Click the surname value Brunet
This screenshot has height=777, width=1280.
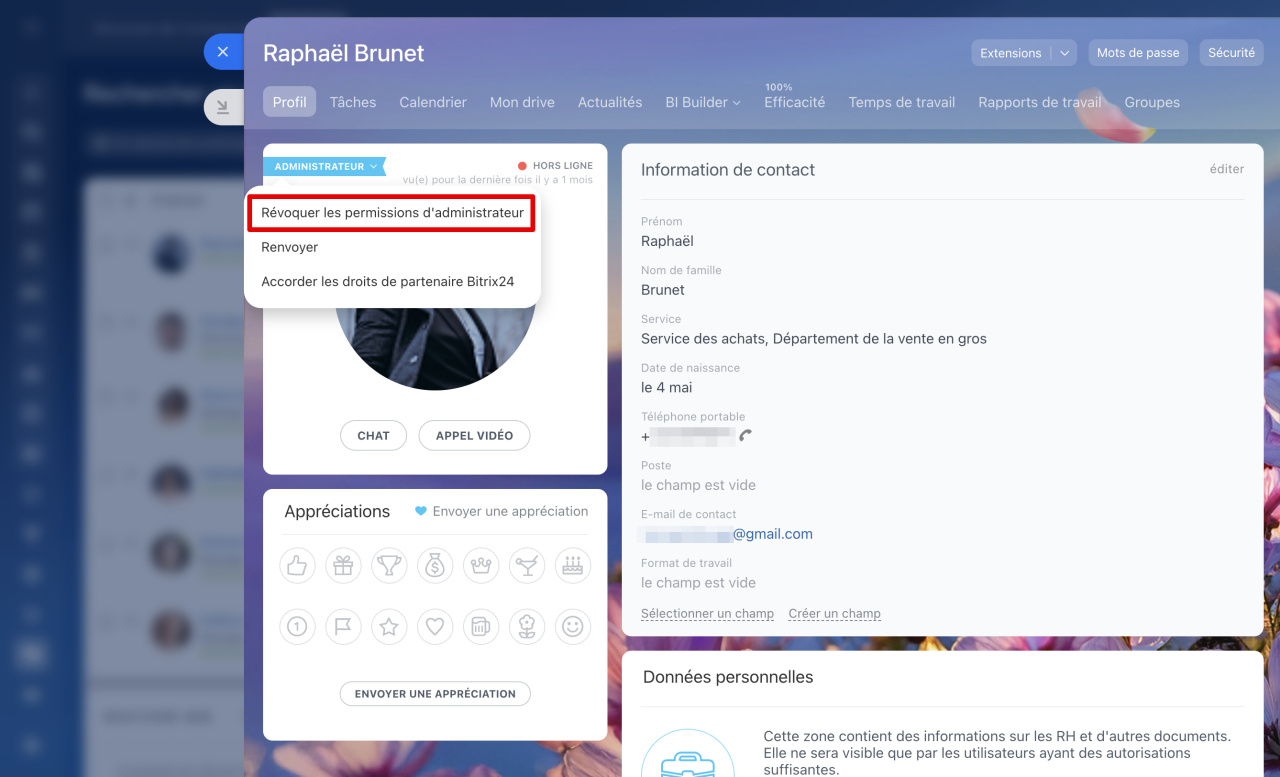click(663, 290)
